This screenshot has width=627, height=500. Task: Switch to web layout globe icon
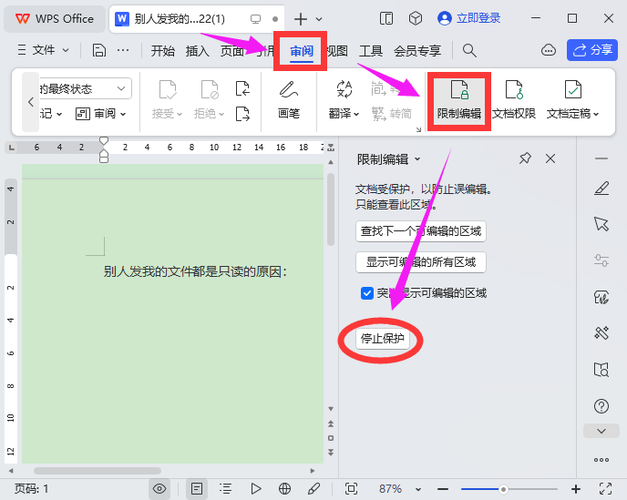(285, 489)
